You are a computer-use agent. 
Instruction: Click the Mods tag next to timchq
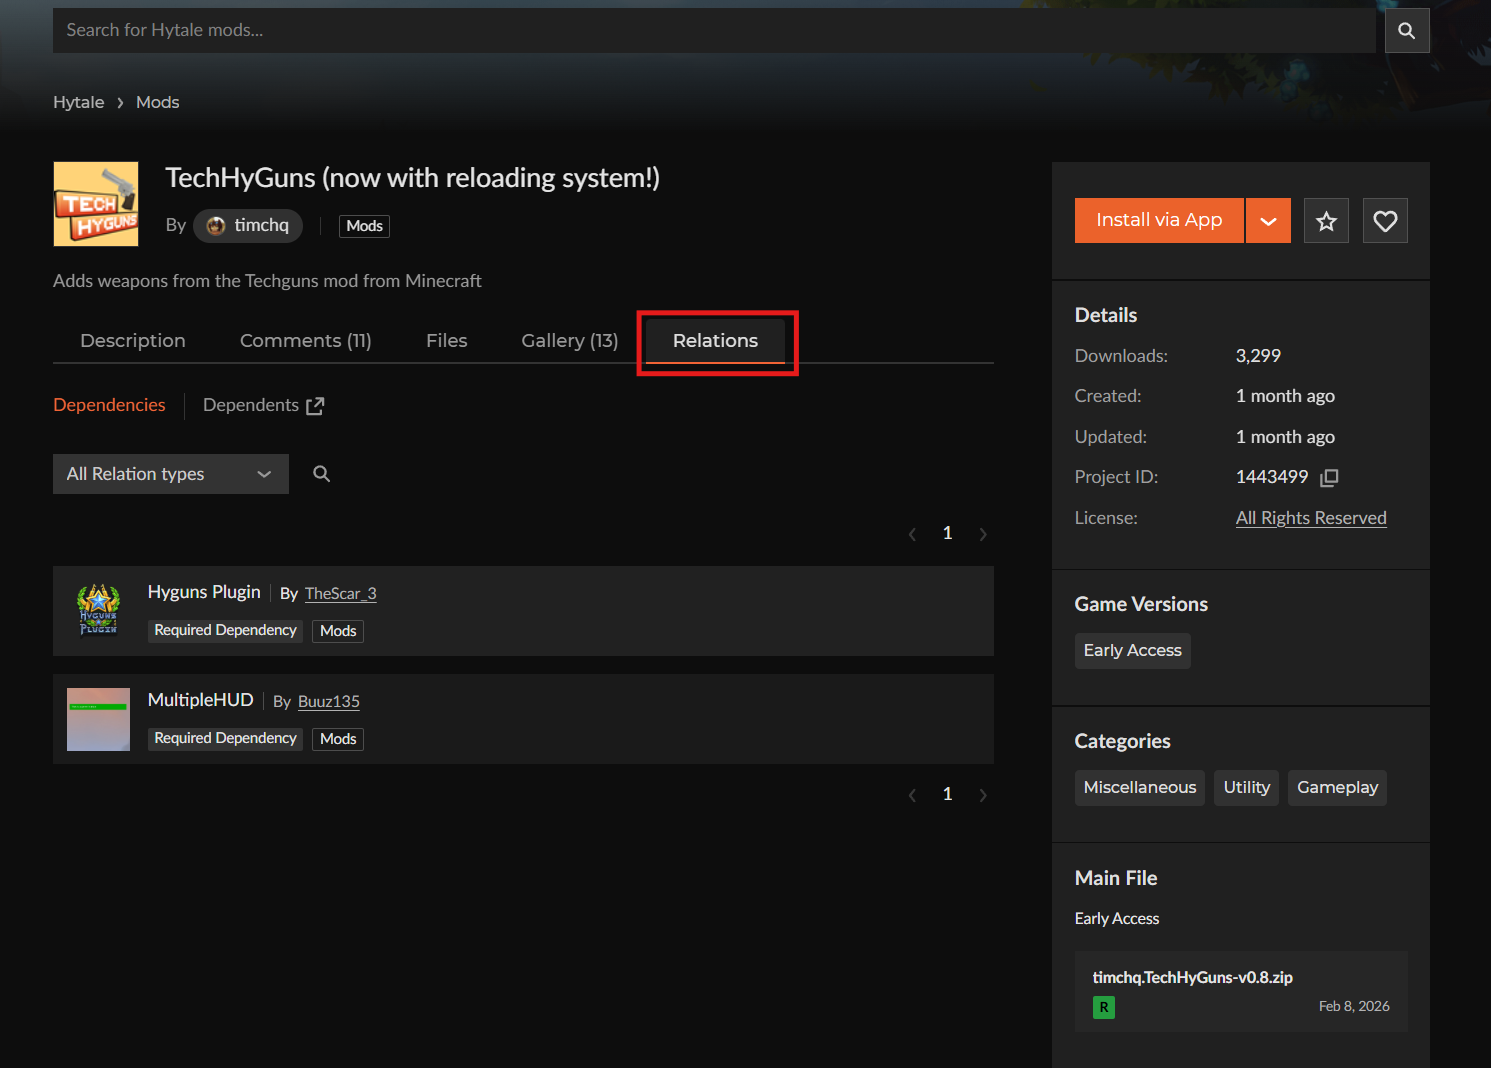coord(364,226)
